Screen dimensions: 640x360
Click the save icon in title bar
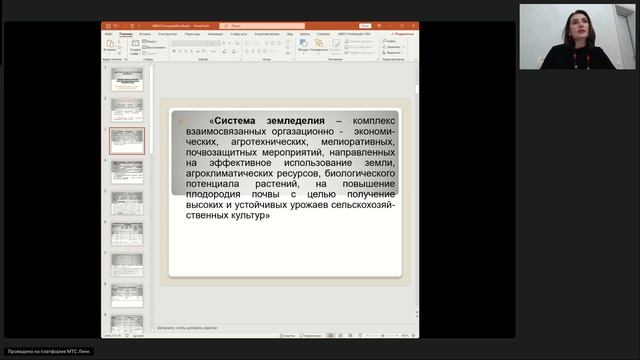(108, 26)
